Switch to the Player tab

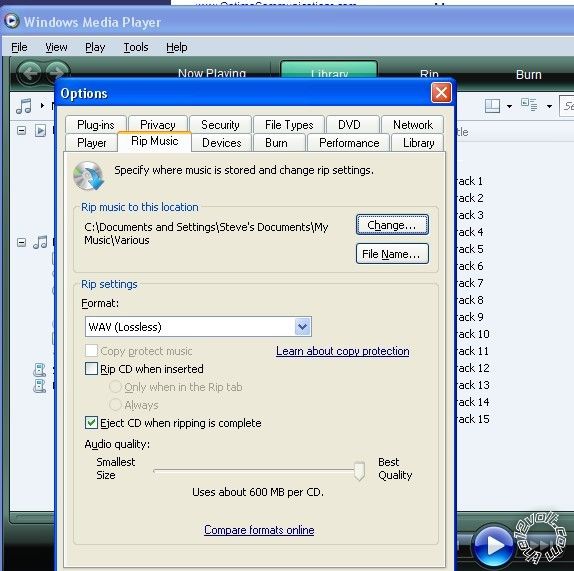point(92,143)
